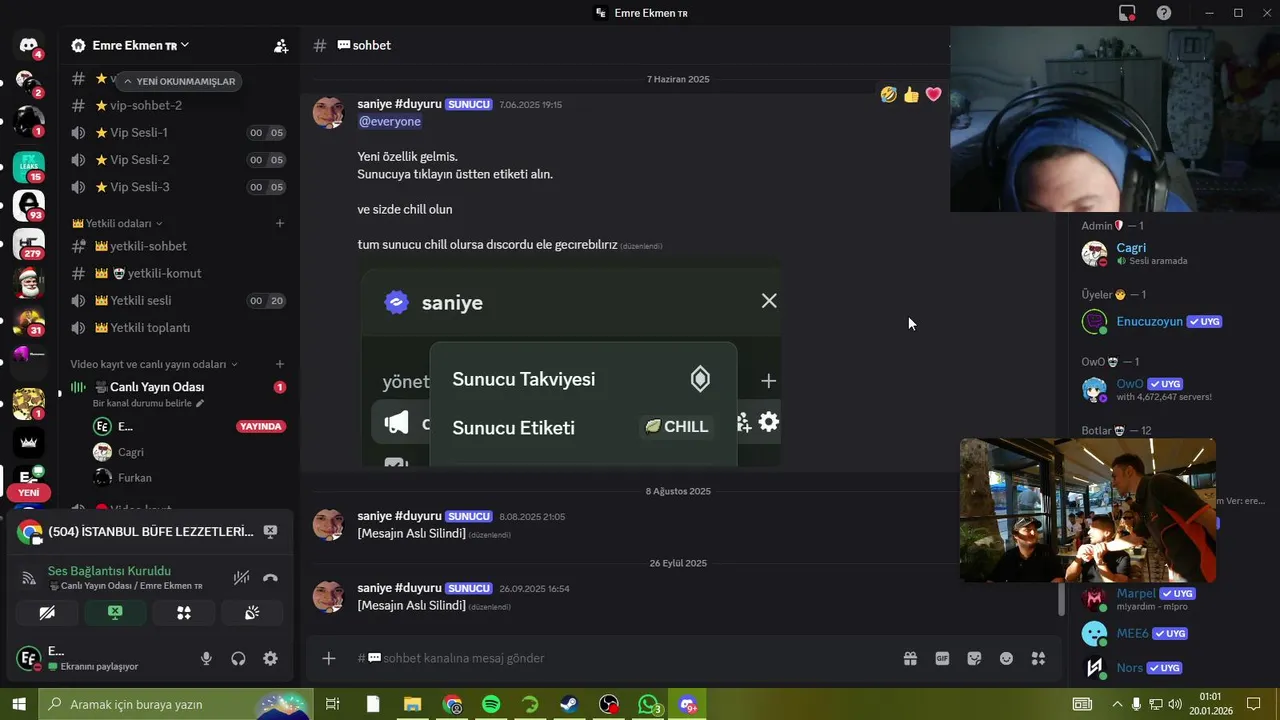Viewport: 1280px width, 720px height.
Task: Open the invite people icon beside server name
Action: click(x=281, y=46)
